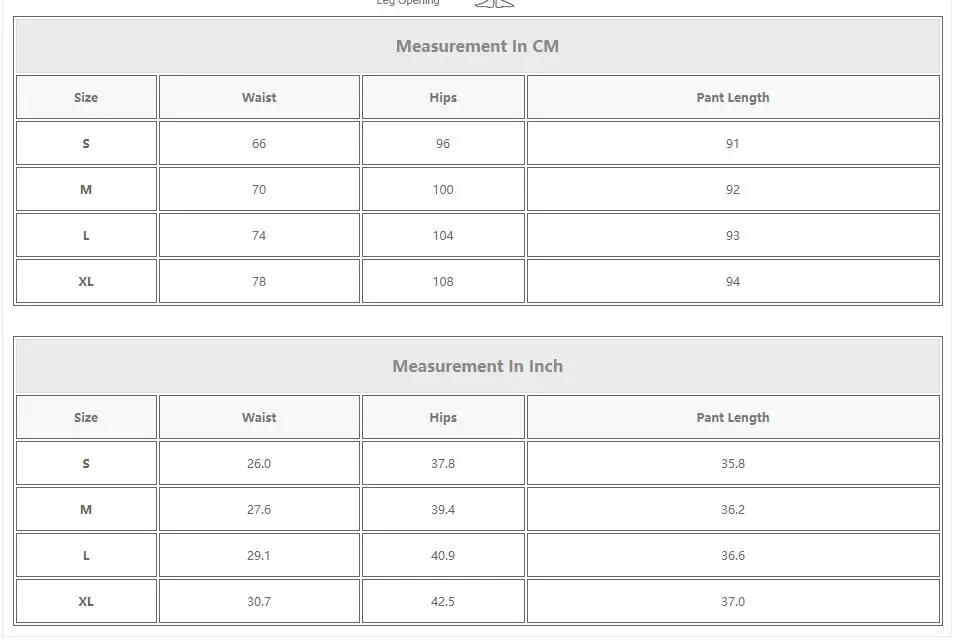Click the hips value 39.4 cell

point(443,509)
